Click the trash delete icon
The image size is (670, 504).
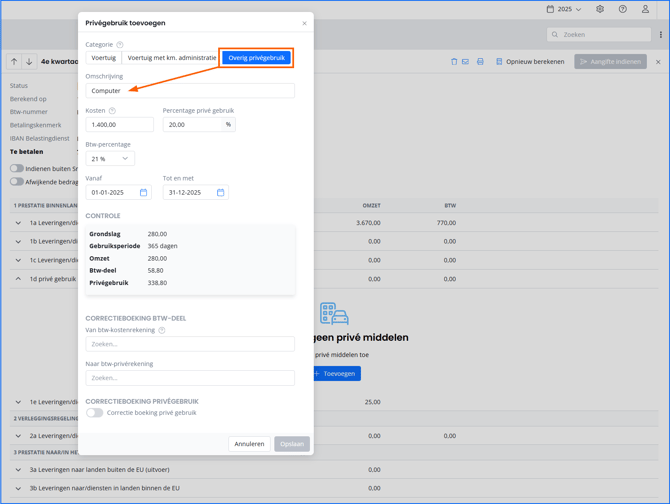coord(454,62)
